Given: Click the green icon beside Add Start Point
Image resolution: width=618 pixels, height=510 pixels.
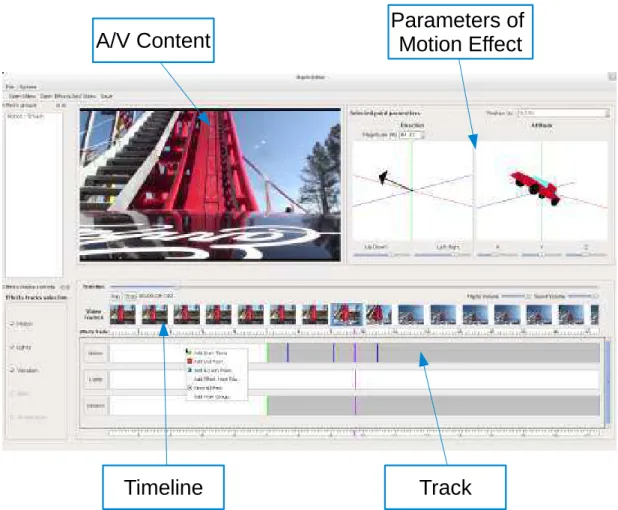Looking at the screenshot, I should 190,352.
